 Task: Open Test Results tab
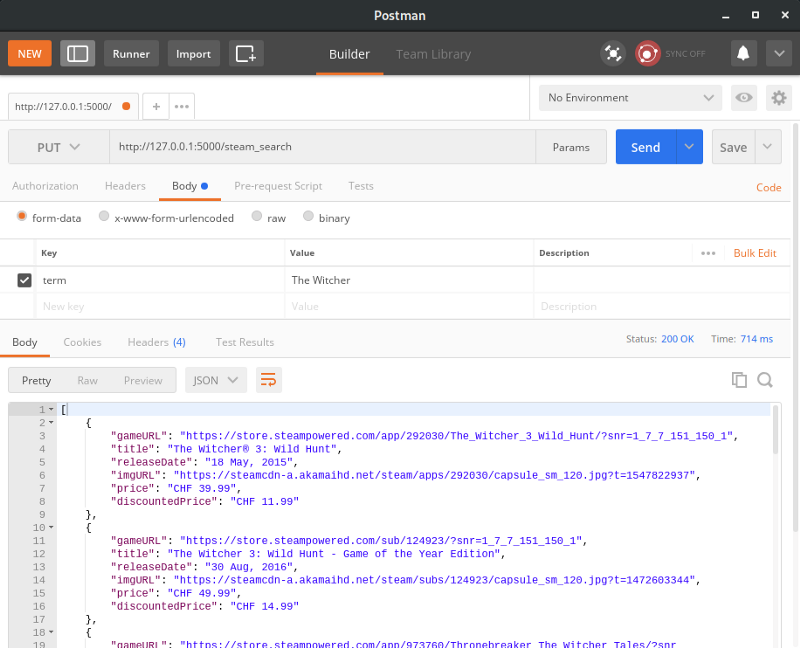click(x=245, y=342)
